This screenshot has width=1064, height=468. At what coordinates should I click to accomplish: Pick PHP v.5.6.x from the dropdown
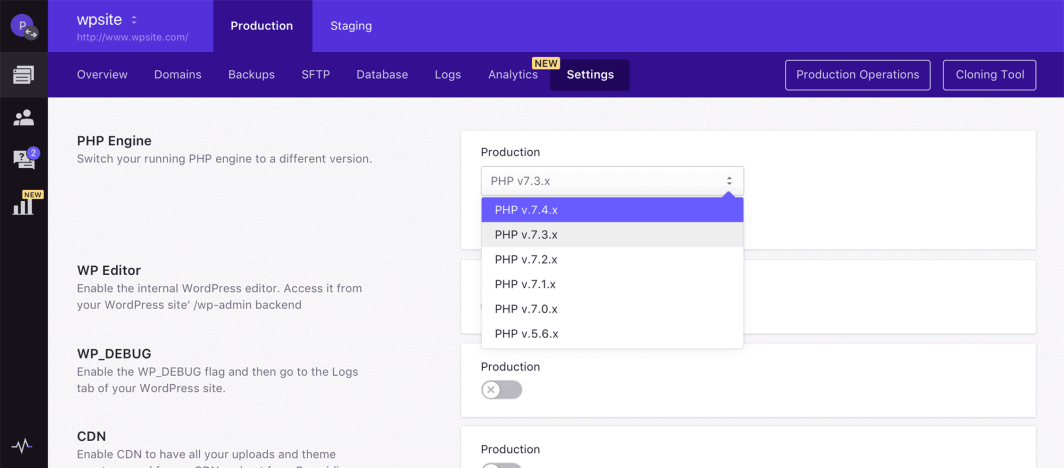click(x=612, y=333)
